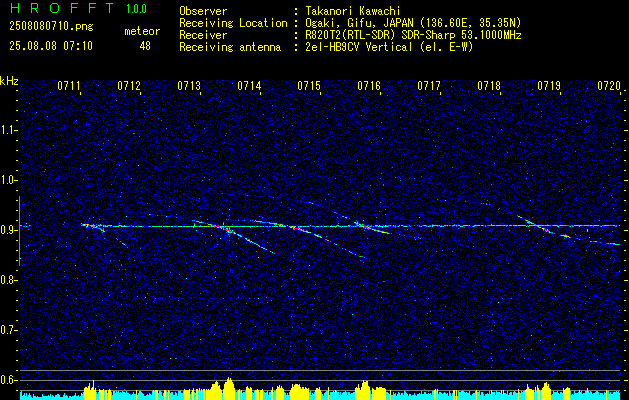Click the file name 2508080710.png

[x=51, y=27]
